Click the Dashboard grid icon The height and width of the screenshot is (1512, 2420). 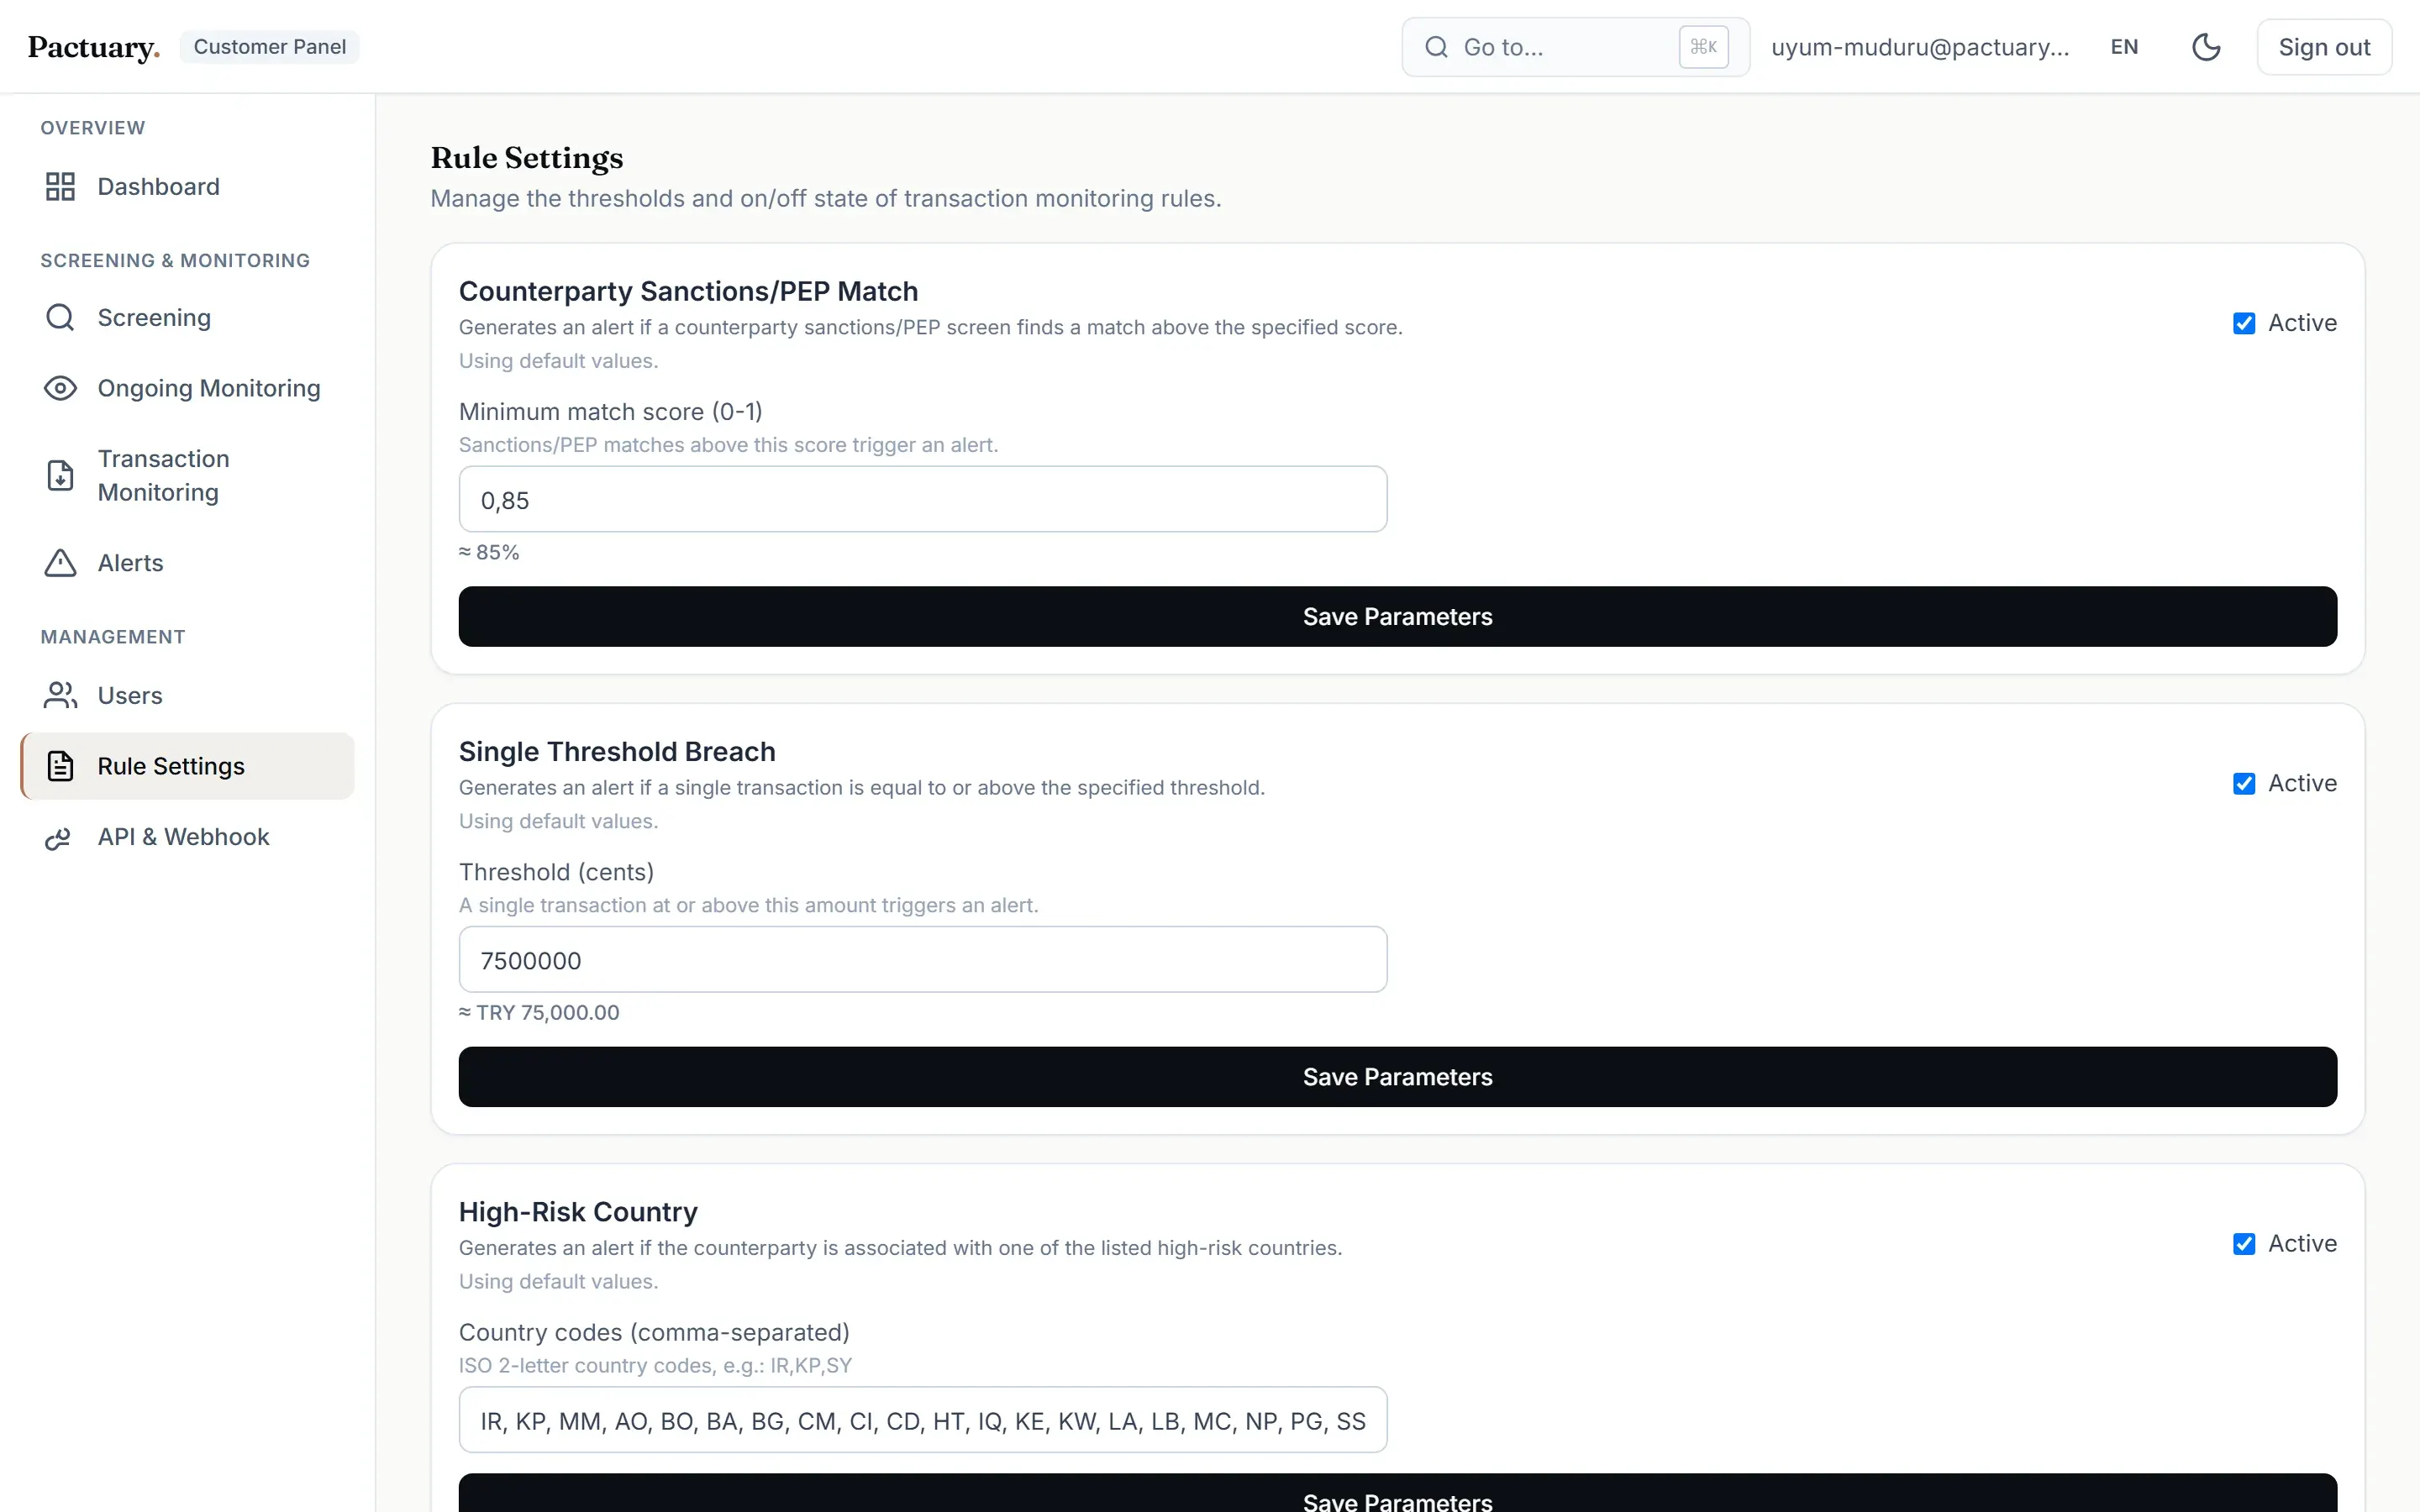[60, 186]
